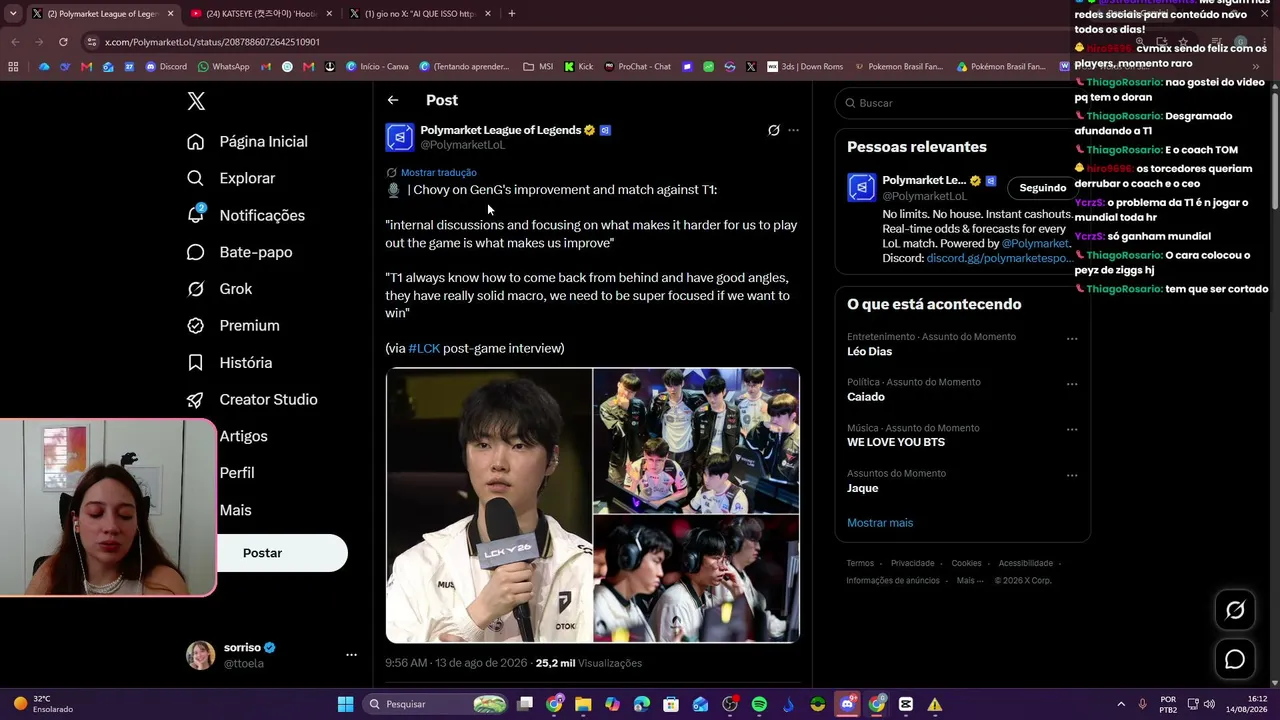Open more options for Jaque trend

(x=1072, y=476)
